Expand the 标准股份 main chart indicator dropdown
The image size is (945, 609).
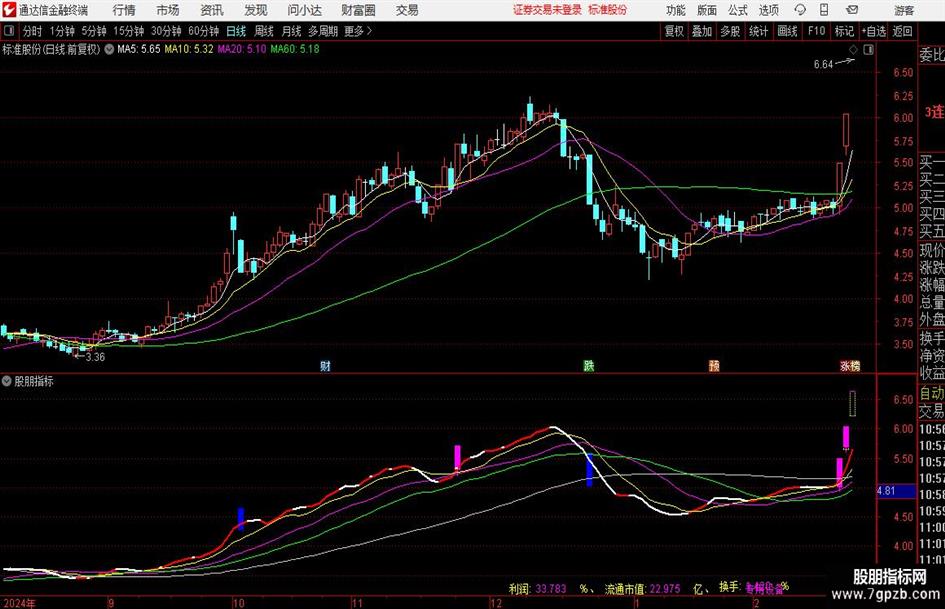[x=109, y=49]
